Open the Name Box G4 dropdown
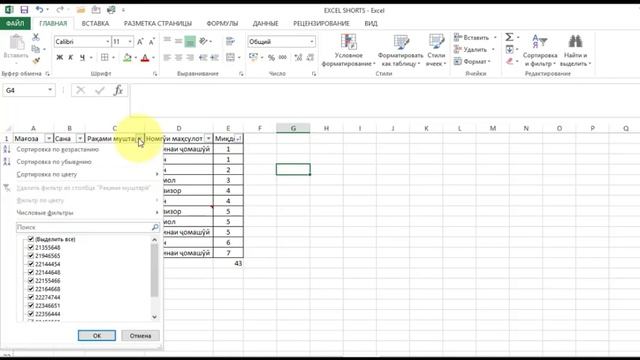Image resolution: width=640 pixels, height=360 pixels. 50,90
